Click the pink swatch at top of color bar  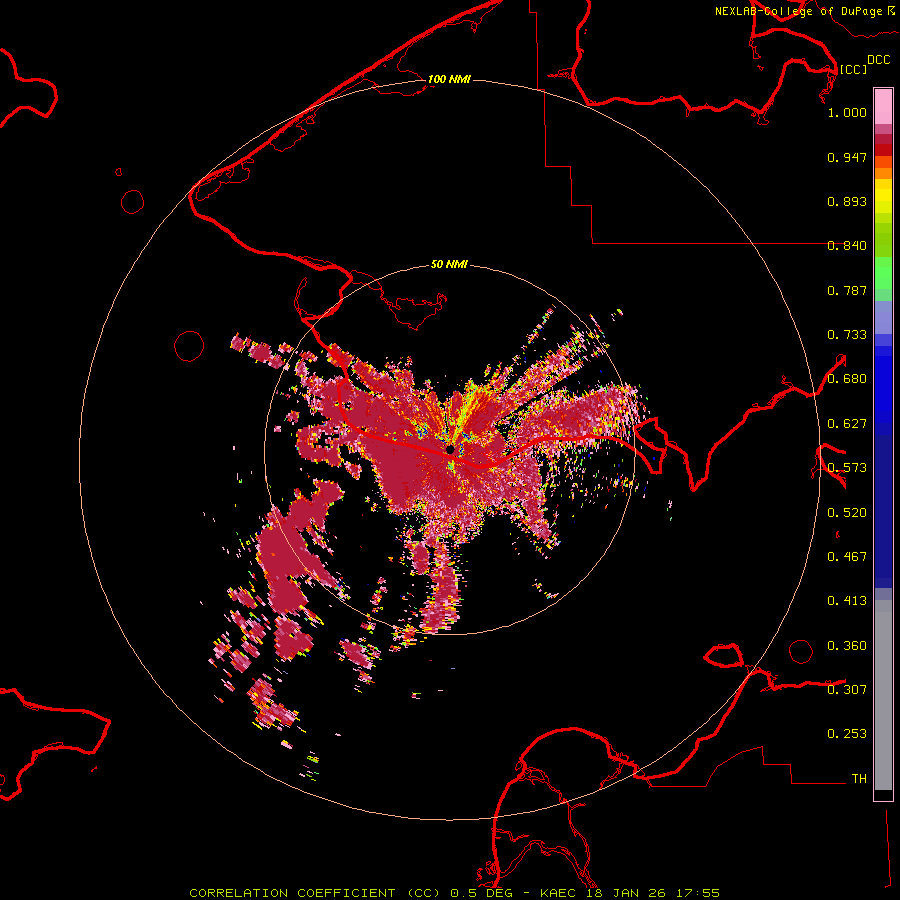coord(883,106)
